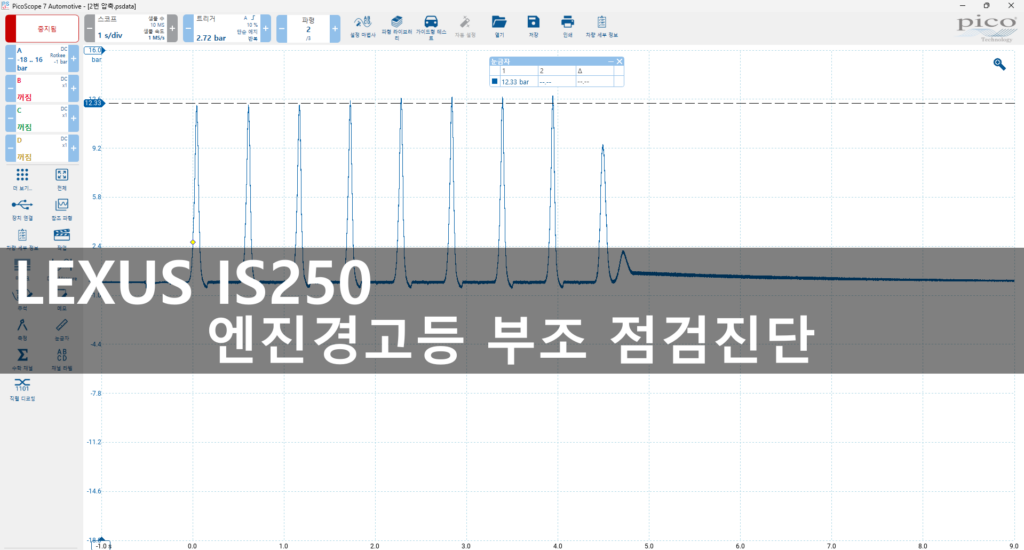The height and width of the screenshot is (550, 1024).
Task: Enable Channel C currently off
Action: coord(40,121)
